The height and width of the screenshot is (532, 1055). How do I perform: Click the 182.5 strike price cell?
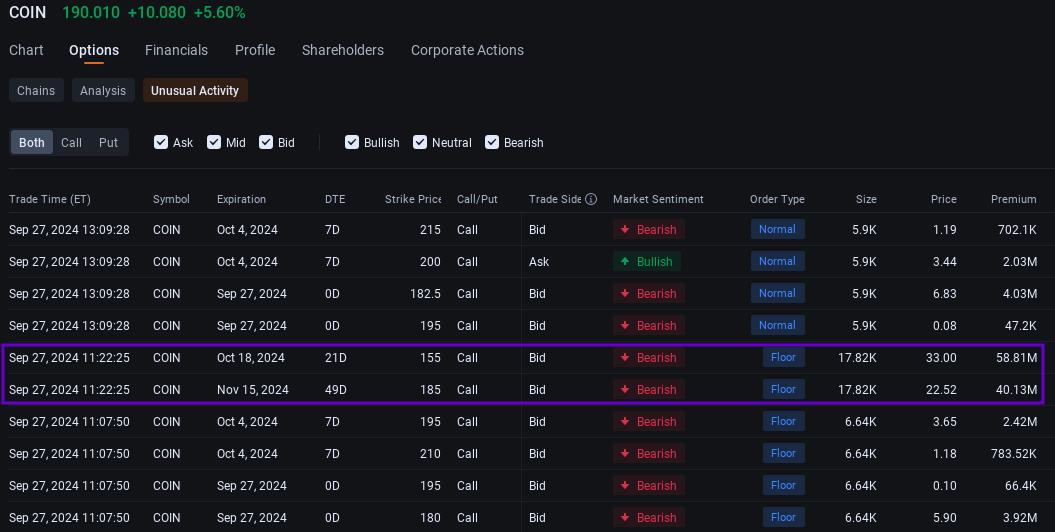tap(425, 293)
